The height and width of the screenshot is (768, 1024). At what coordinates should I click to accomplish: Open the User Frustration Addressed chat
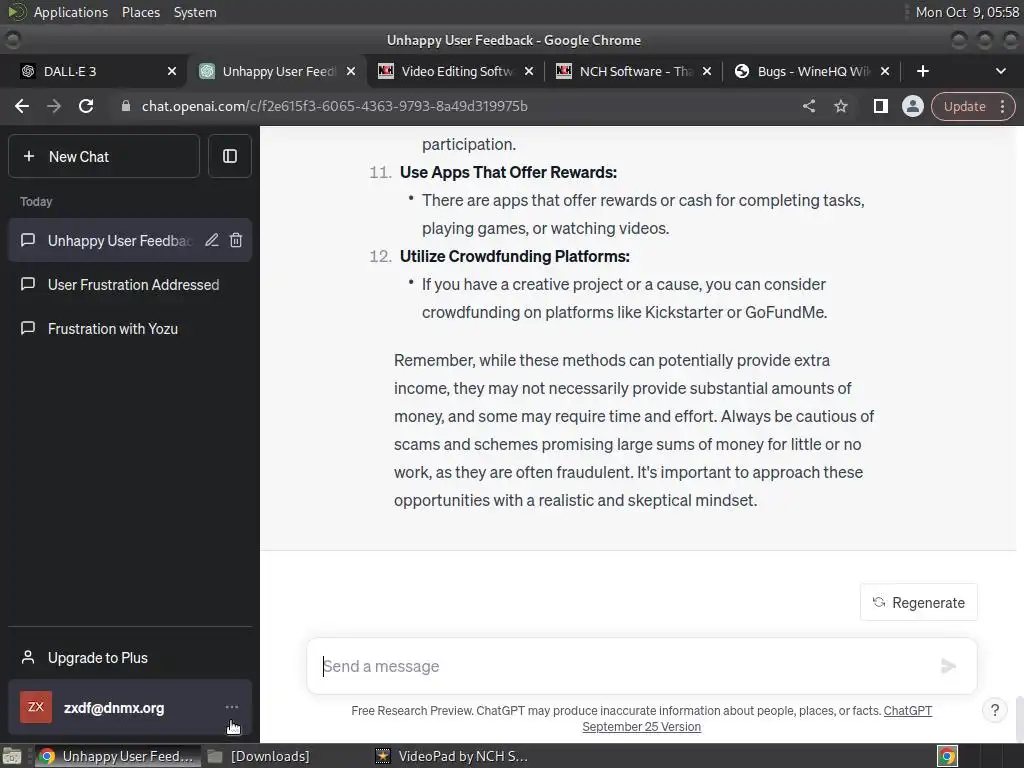click(x=130, y=285)
